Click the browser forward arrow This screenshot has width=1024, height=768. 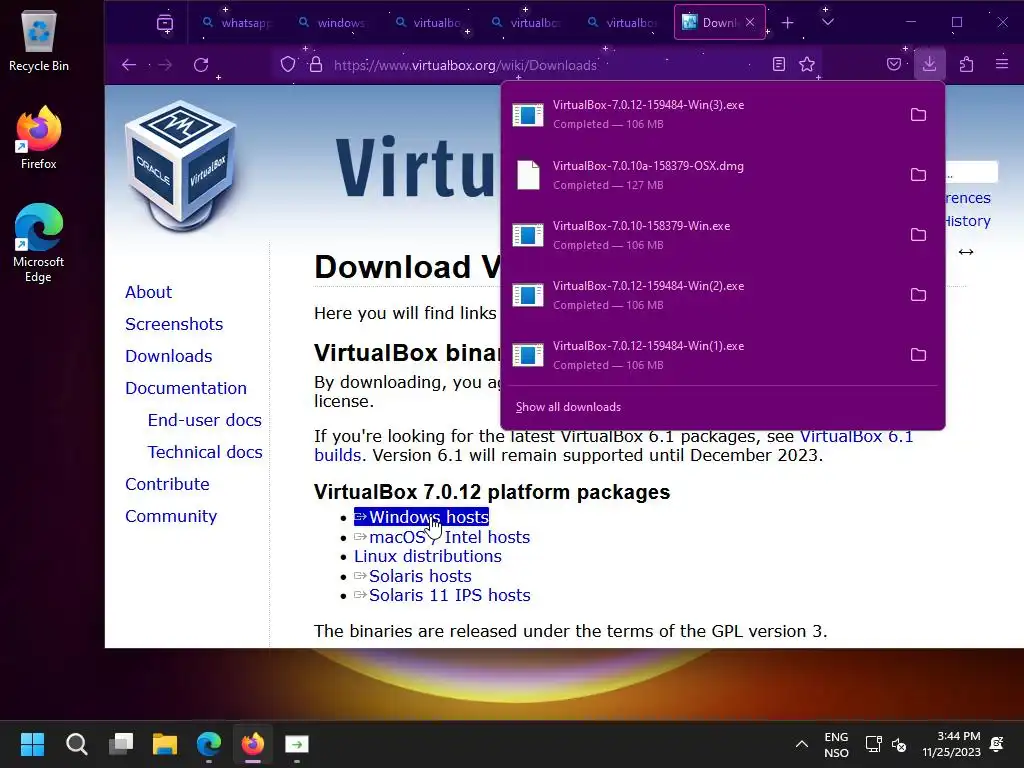point(165,65)
